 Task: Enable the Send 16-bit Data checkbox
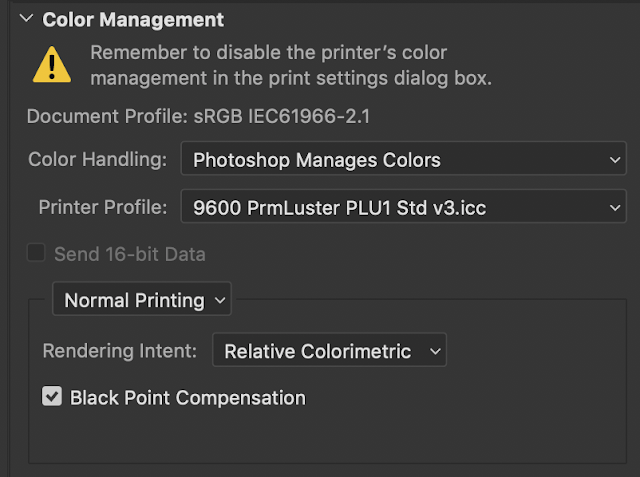(36, 253)
